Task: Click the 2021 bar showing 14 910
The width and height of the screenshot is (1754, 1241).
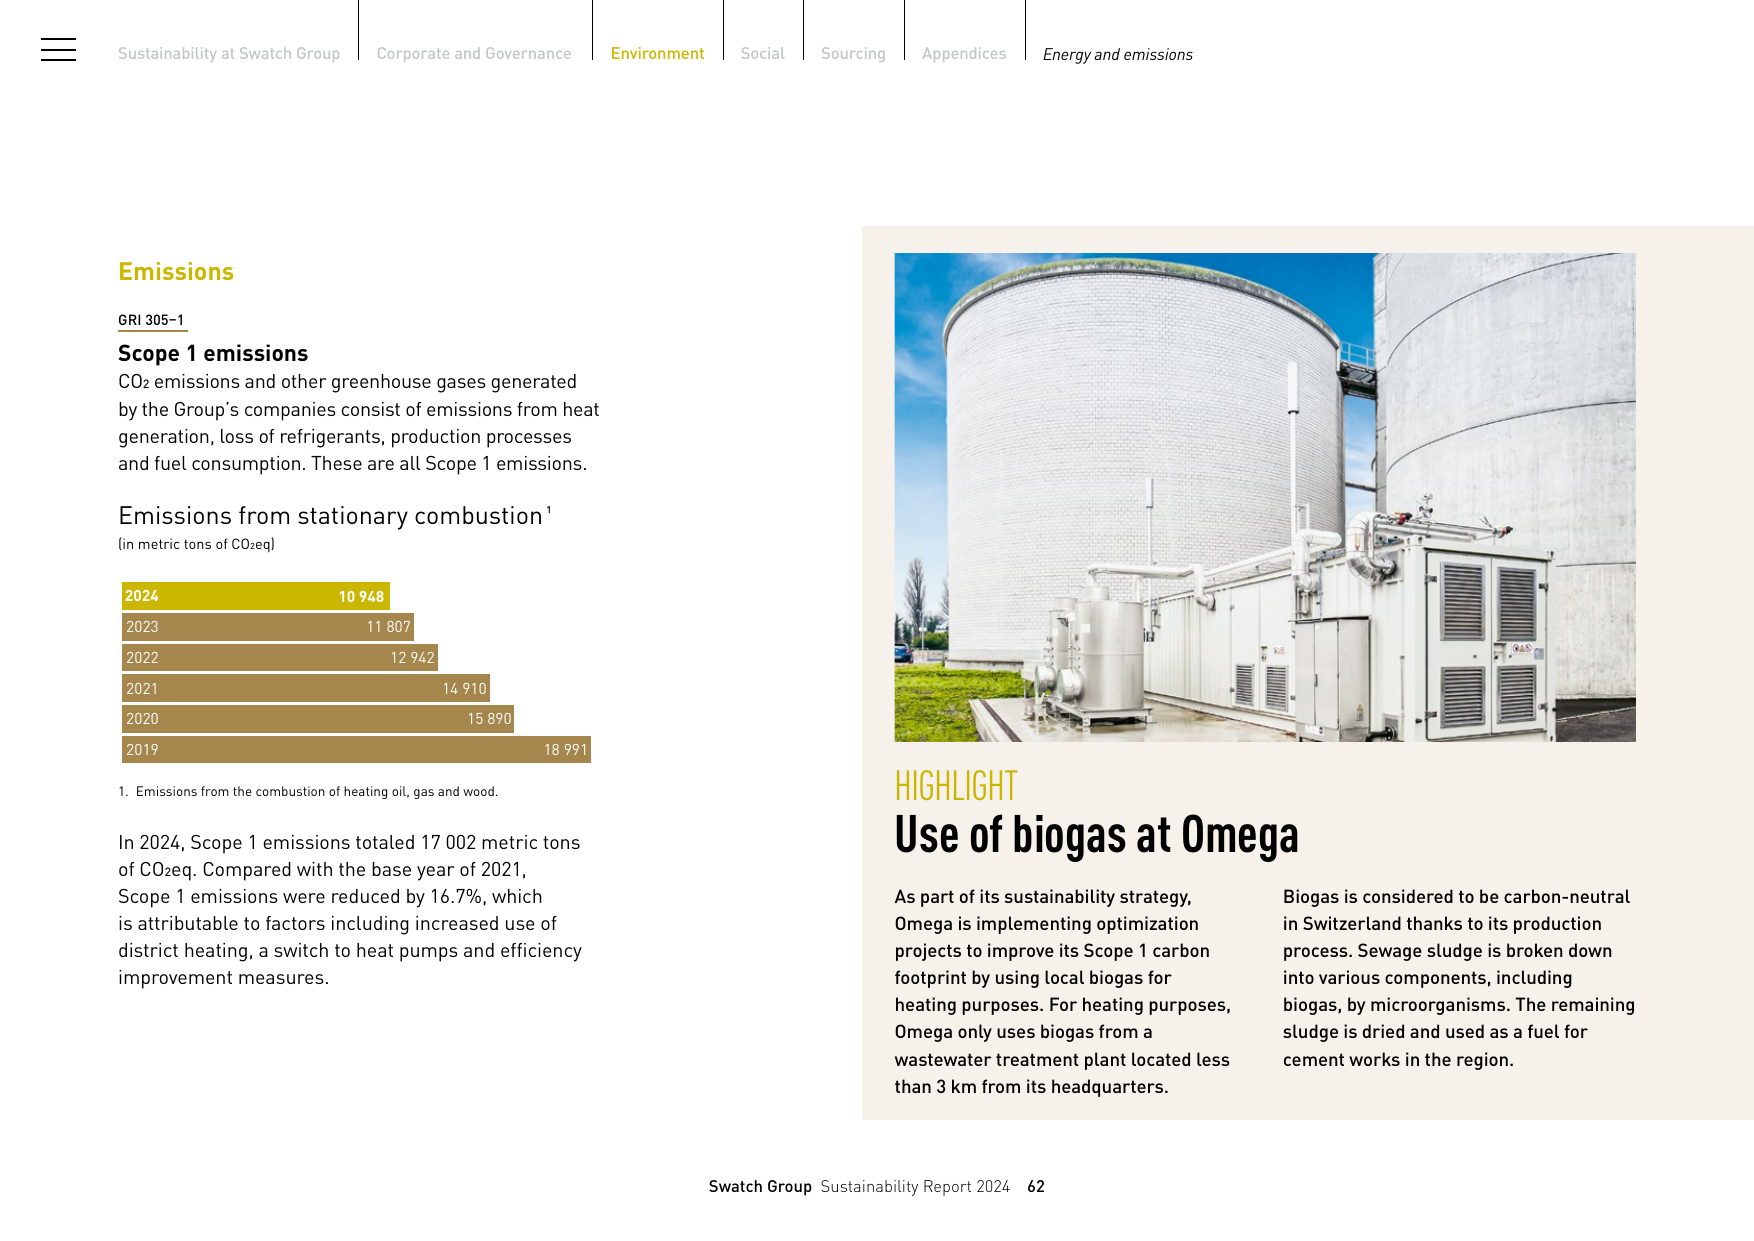Action: coord(306,688)
